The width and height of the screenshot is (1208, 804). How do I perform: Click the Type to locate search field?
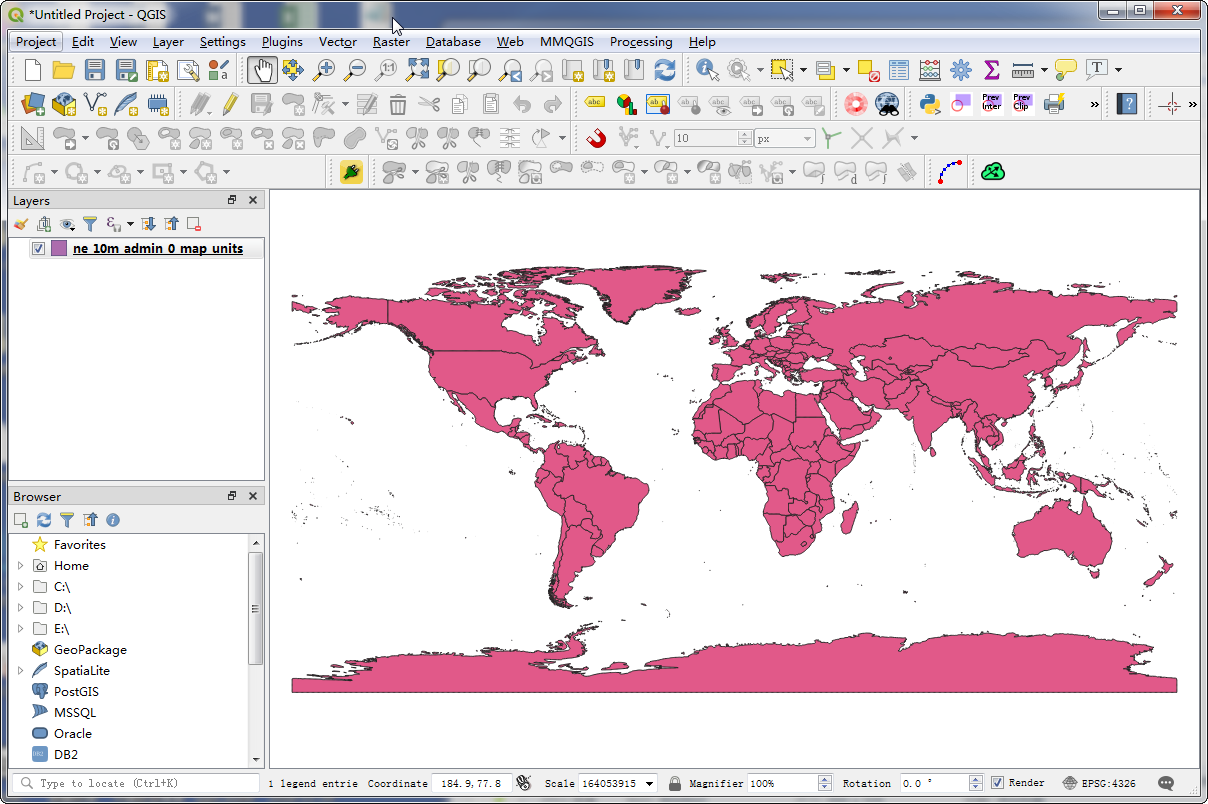click(x=137, y=783)
